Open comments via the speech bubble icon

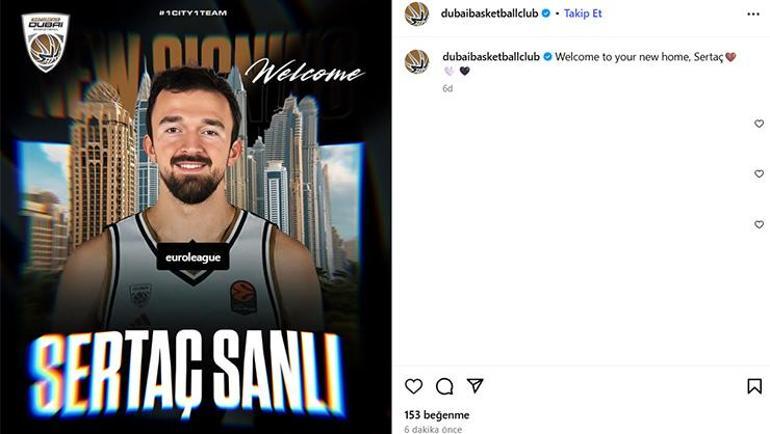[x=444, y=386]
